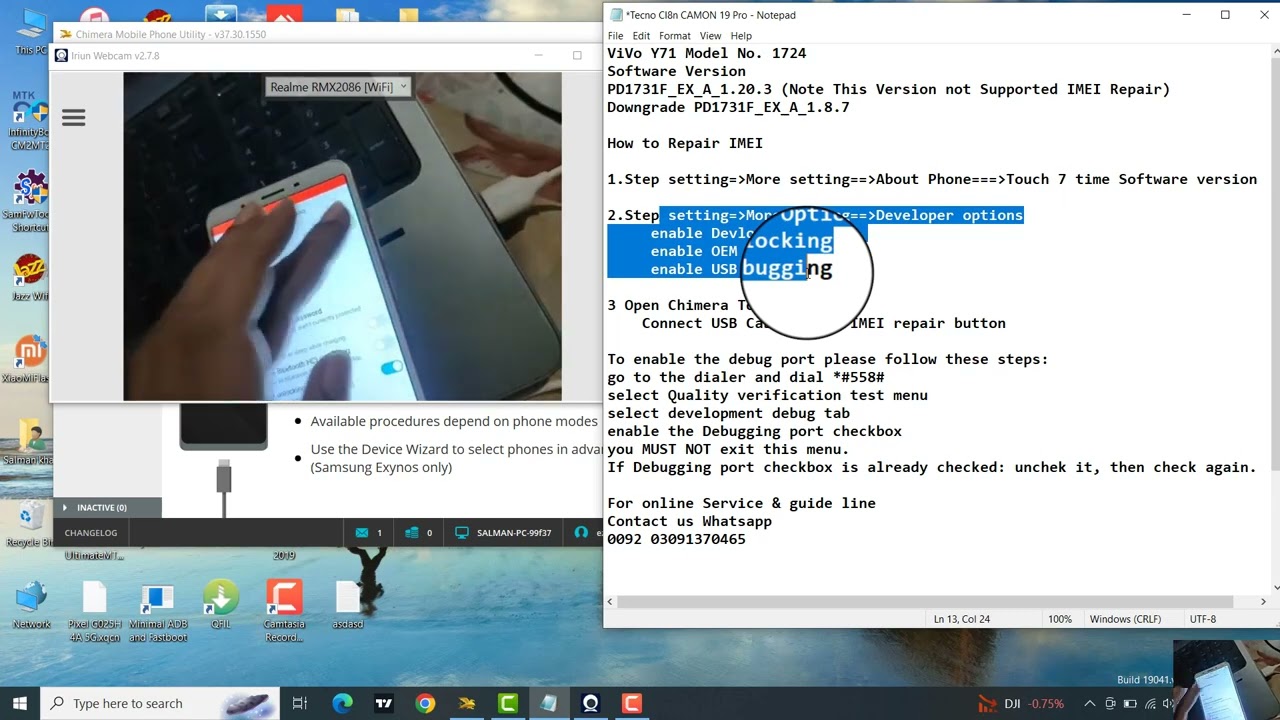Launch Microsoft Edge from the taskbar
1280x720 pixels.
coord(342,703)
